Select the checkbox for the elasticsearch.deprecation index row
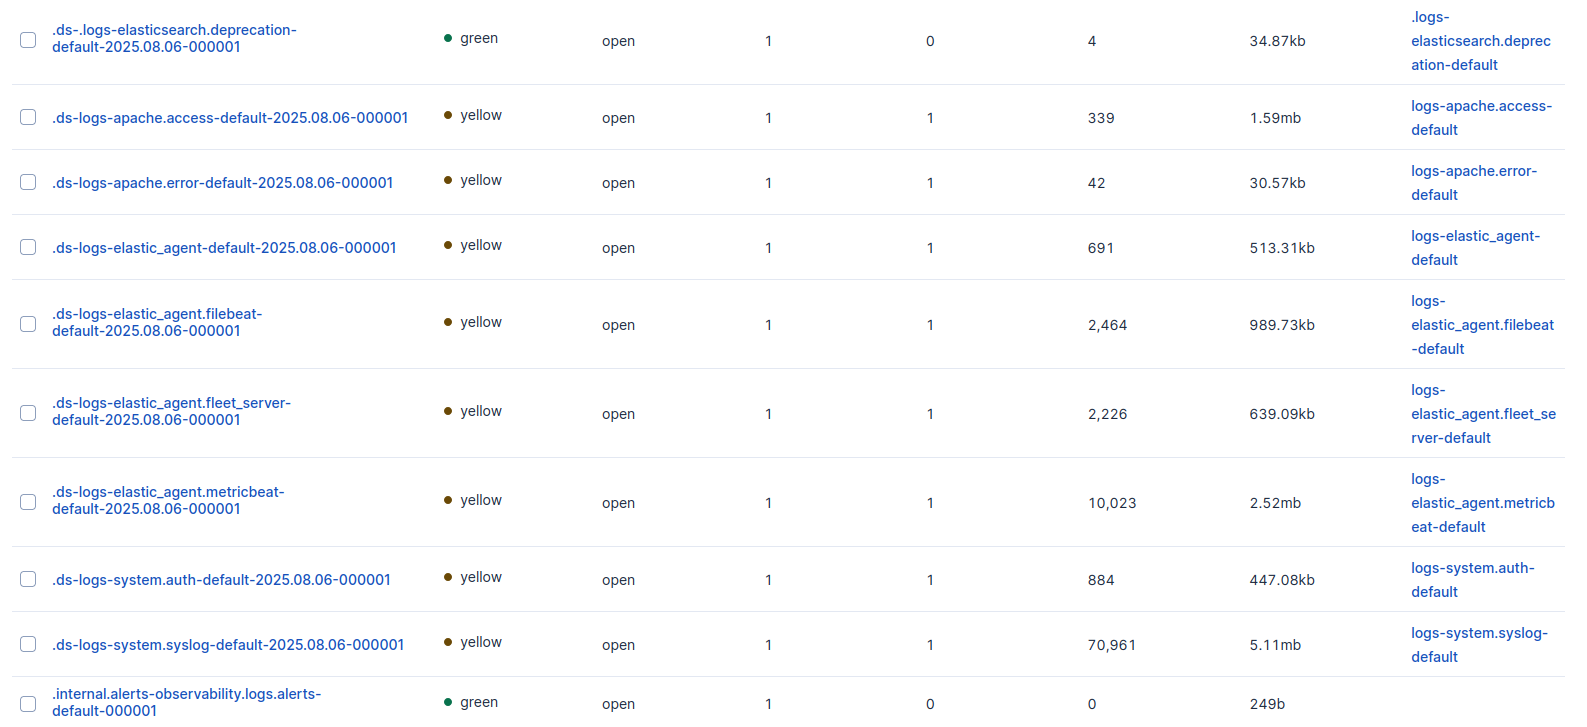Screen dimensions: 1587x727 28,40
